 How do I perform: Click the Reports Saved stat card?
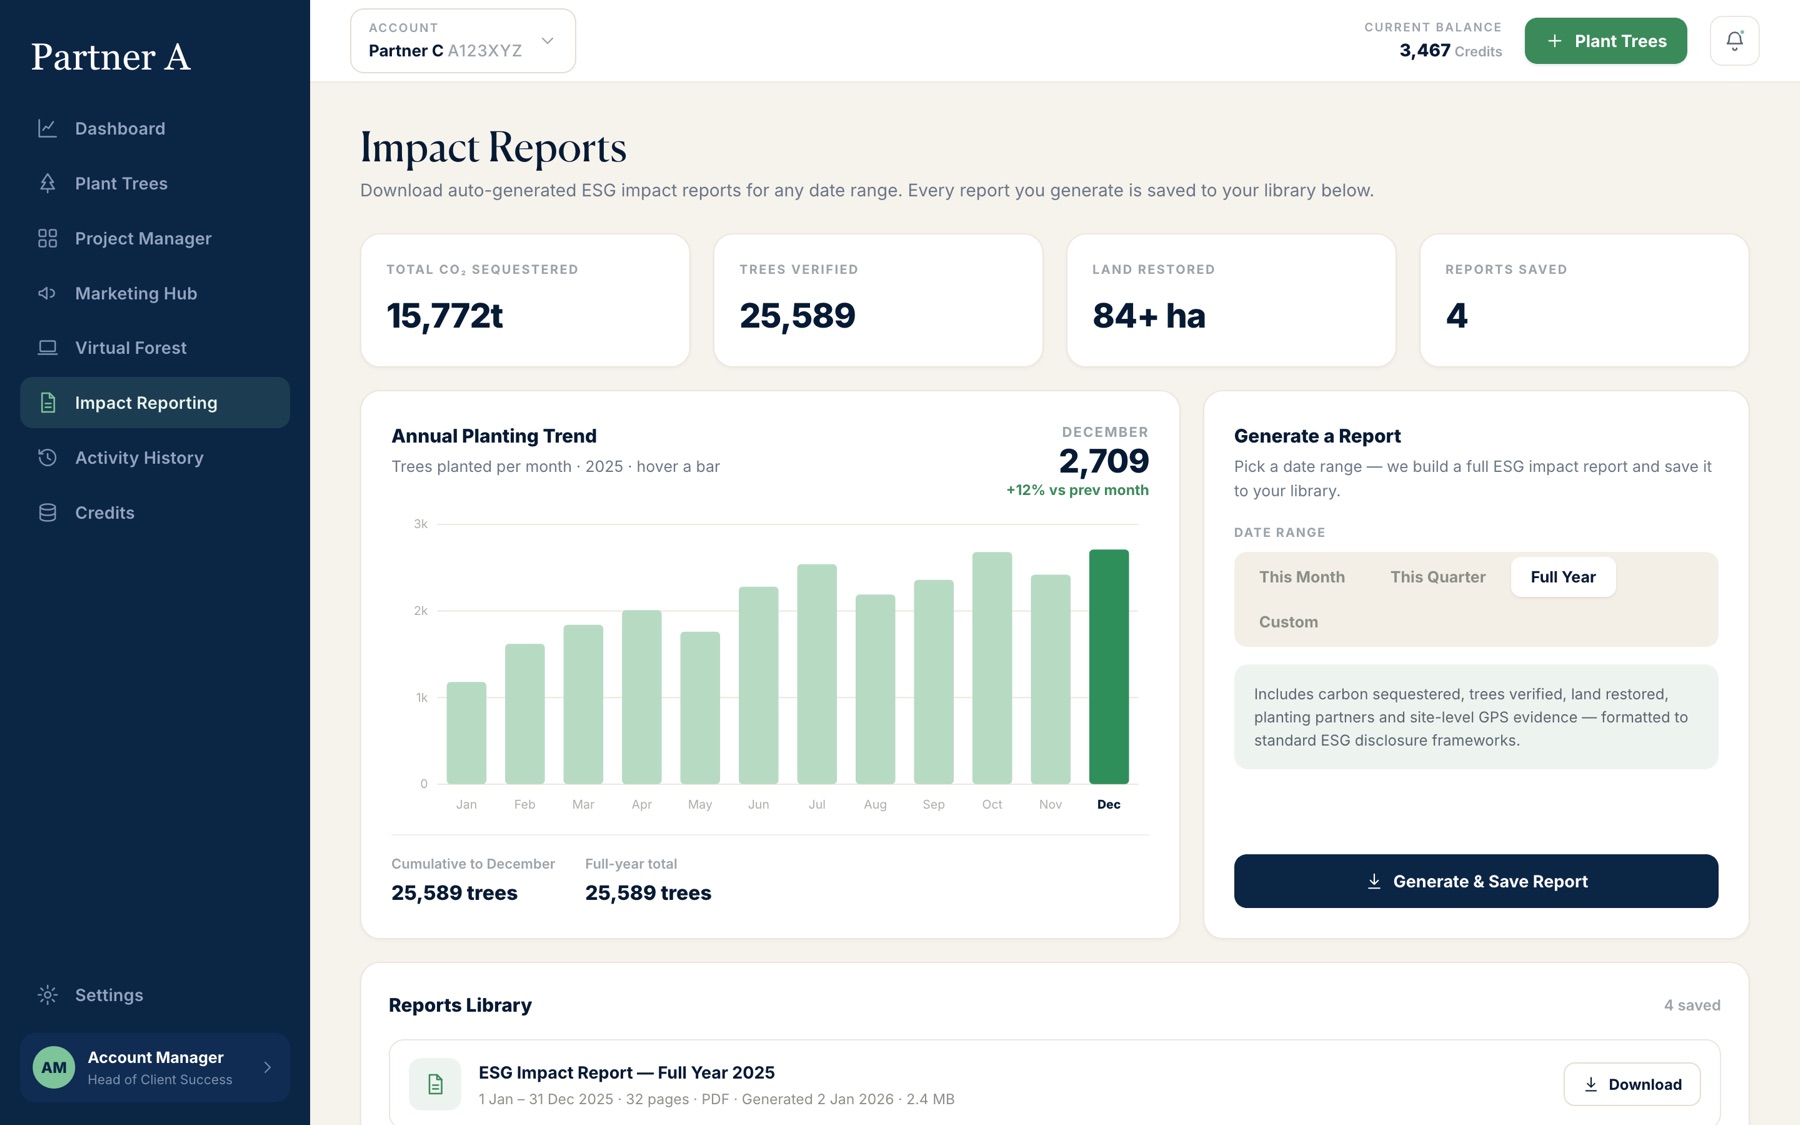[x=1583, y=300]
